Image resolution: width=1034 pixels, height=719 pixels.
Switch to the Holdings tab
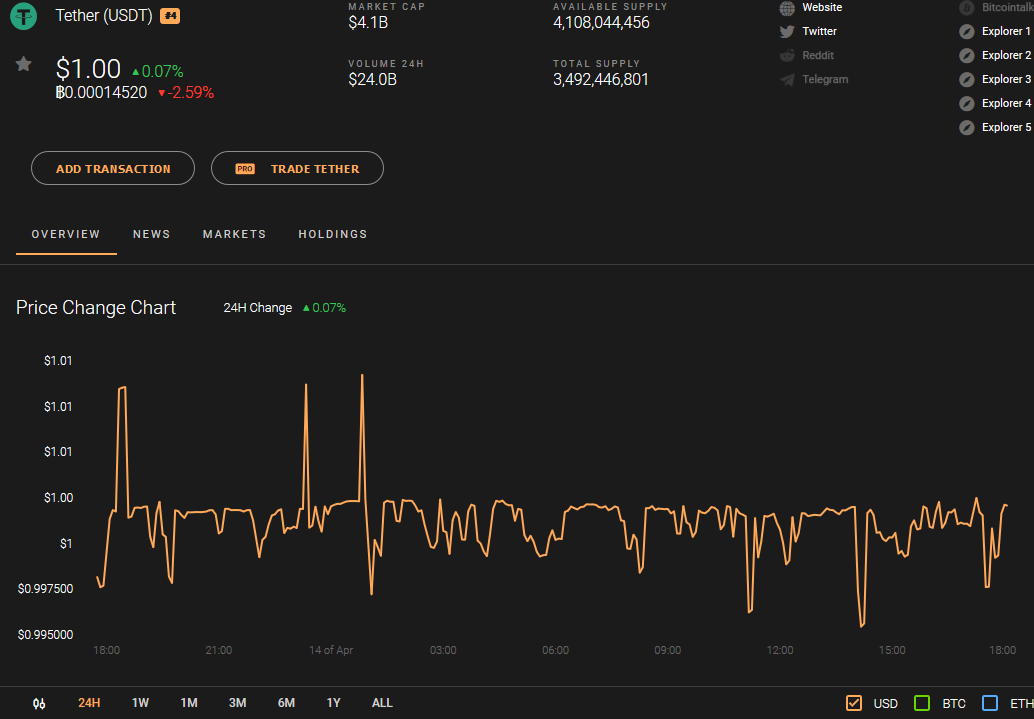pos(333,234)
